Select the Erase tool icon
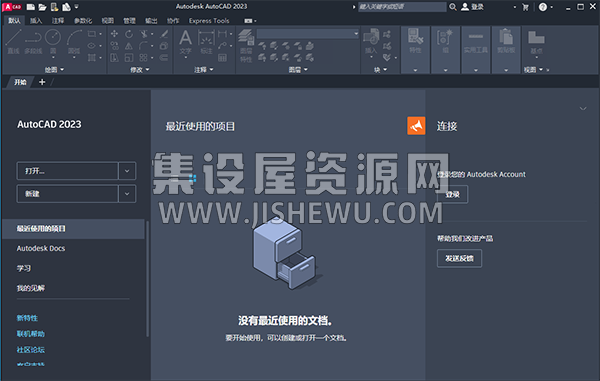This screenshot has width=600, height=381. [164, 34]
